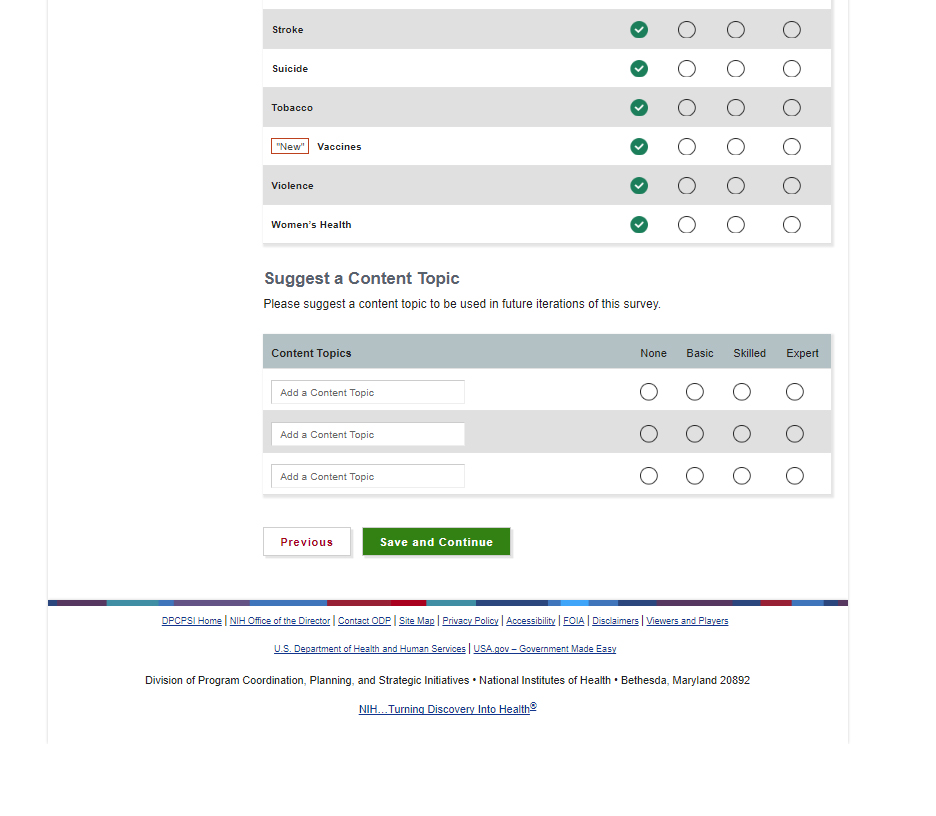This screenshot has height=816, width=936.
Task: Open the Site Map footer link
Action: coord(417,621)
